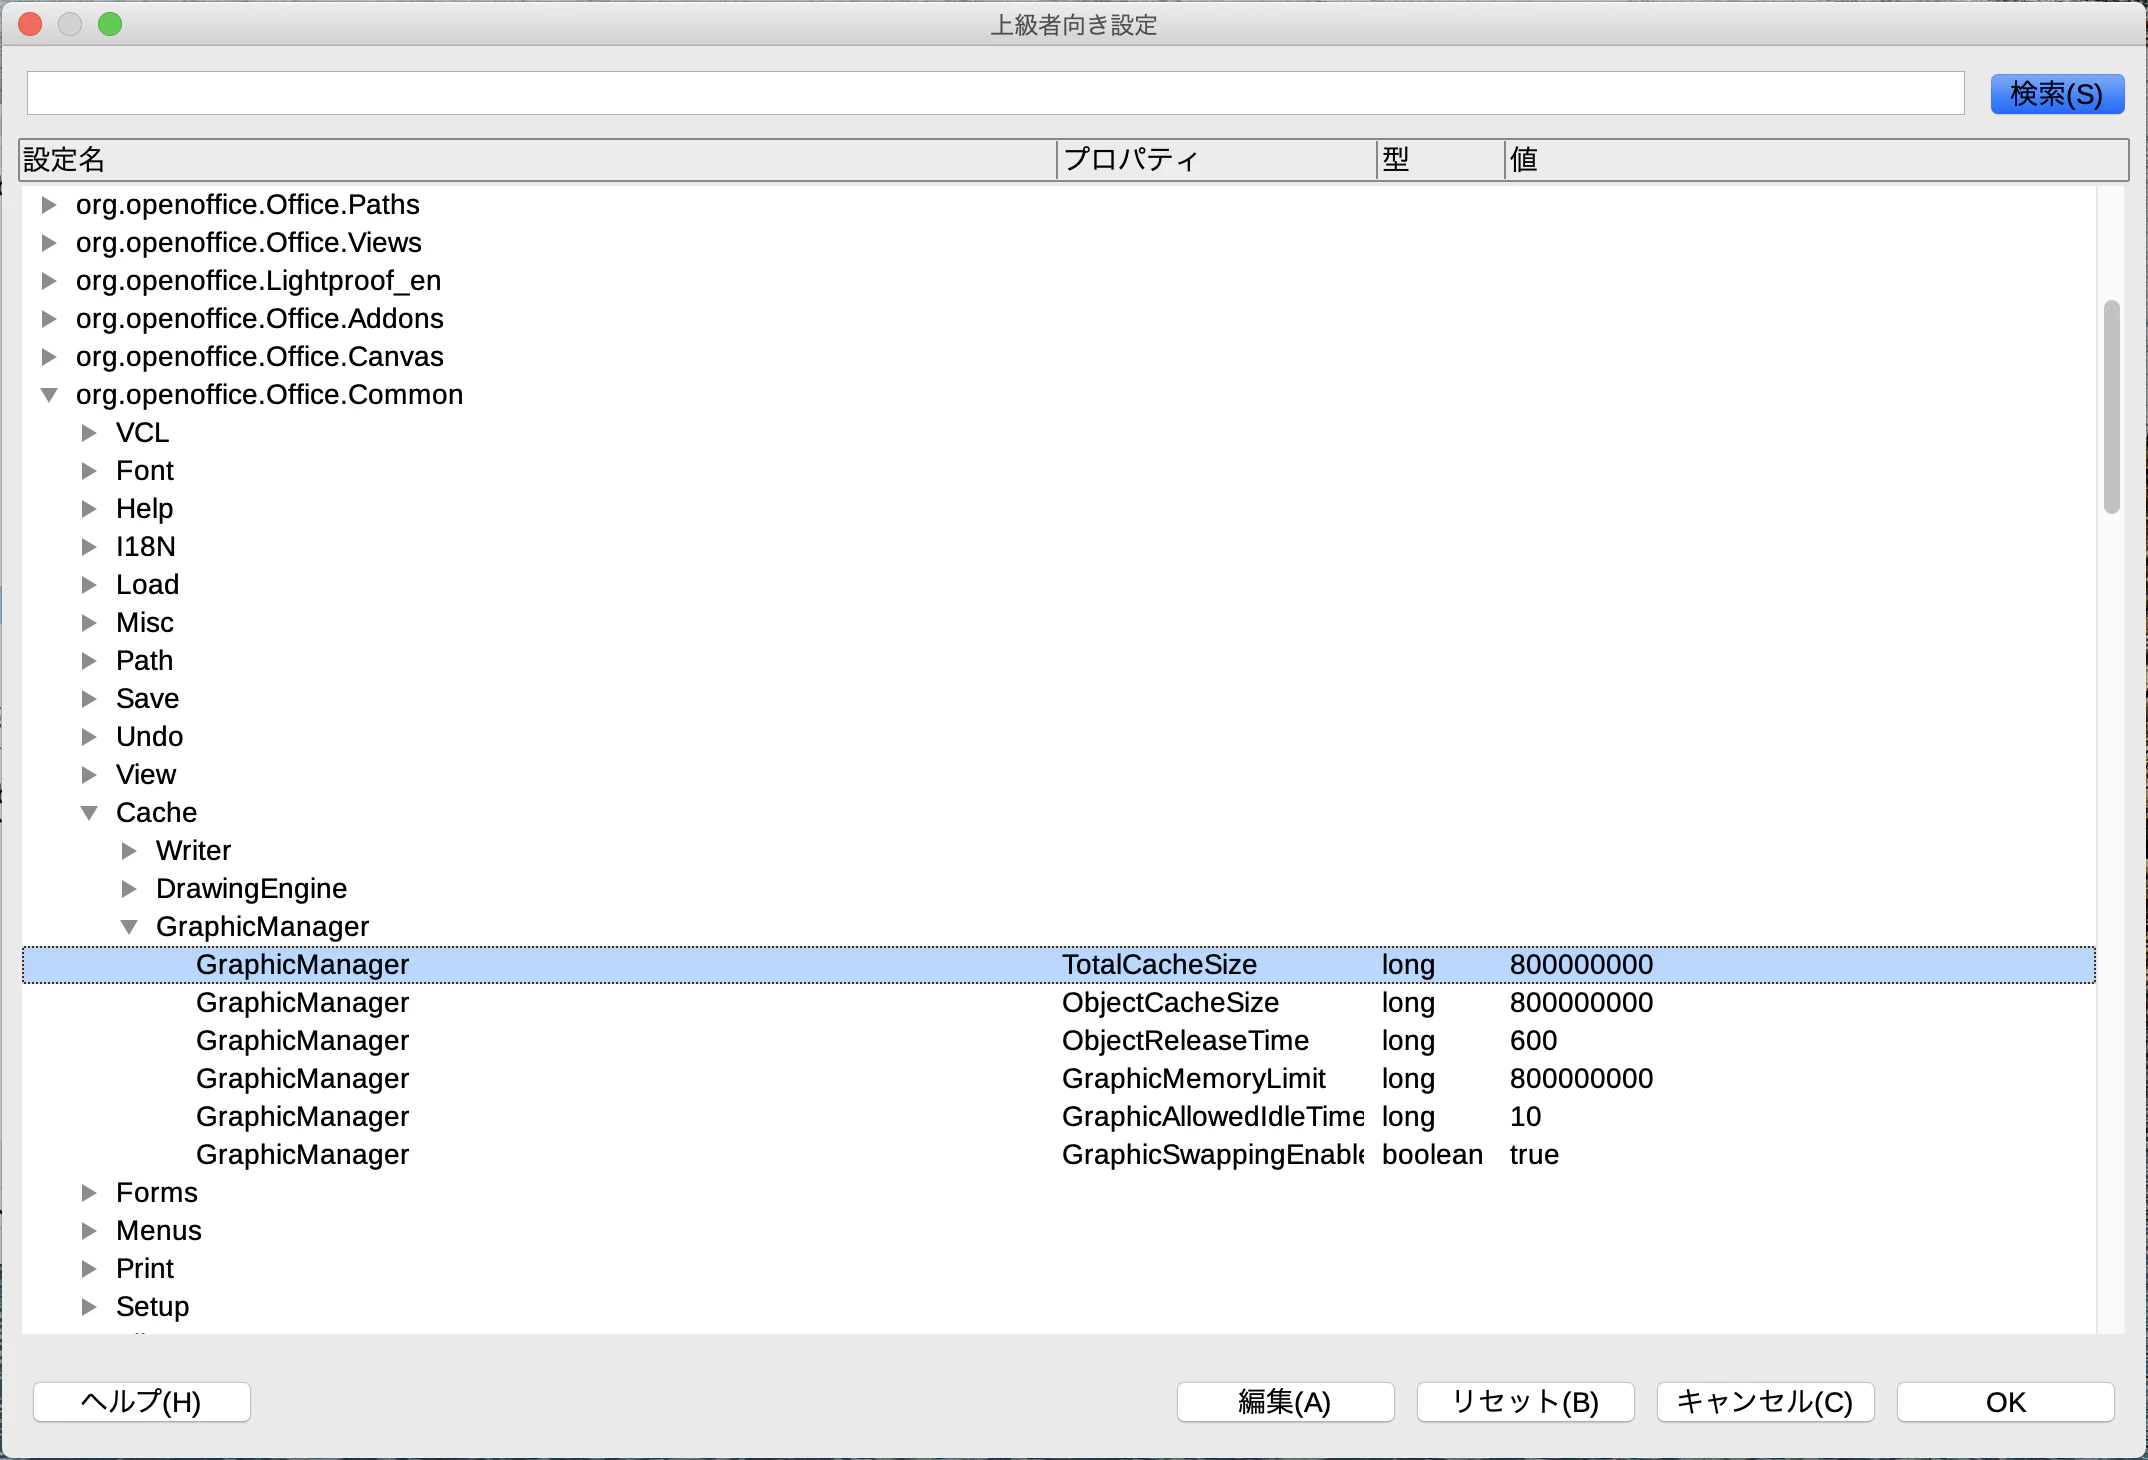Expand the Load subtree
The image size is (2148, 1460).
[89, 585]
